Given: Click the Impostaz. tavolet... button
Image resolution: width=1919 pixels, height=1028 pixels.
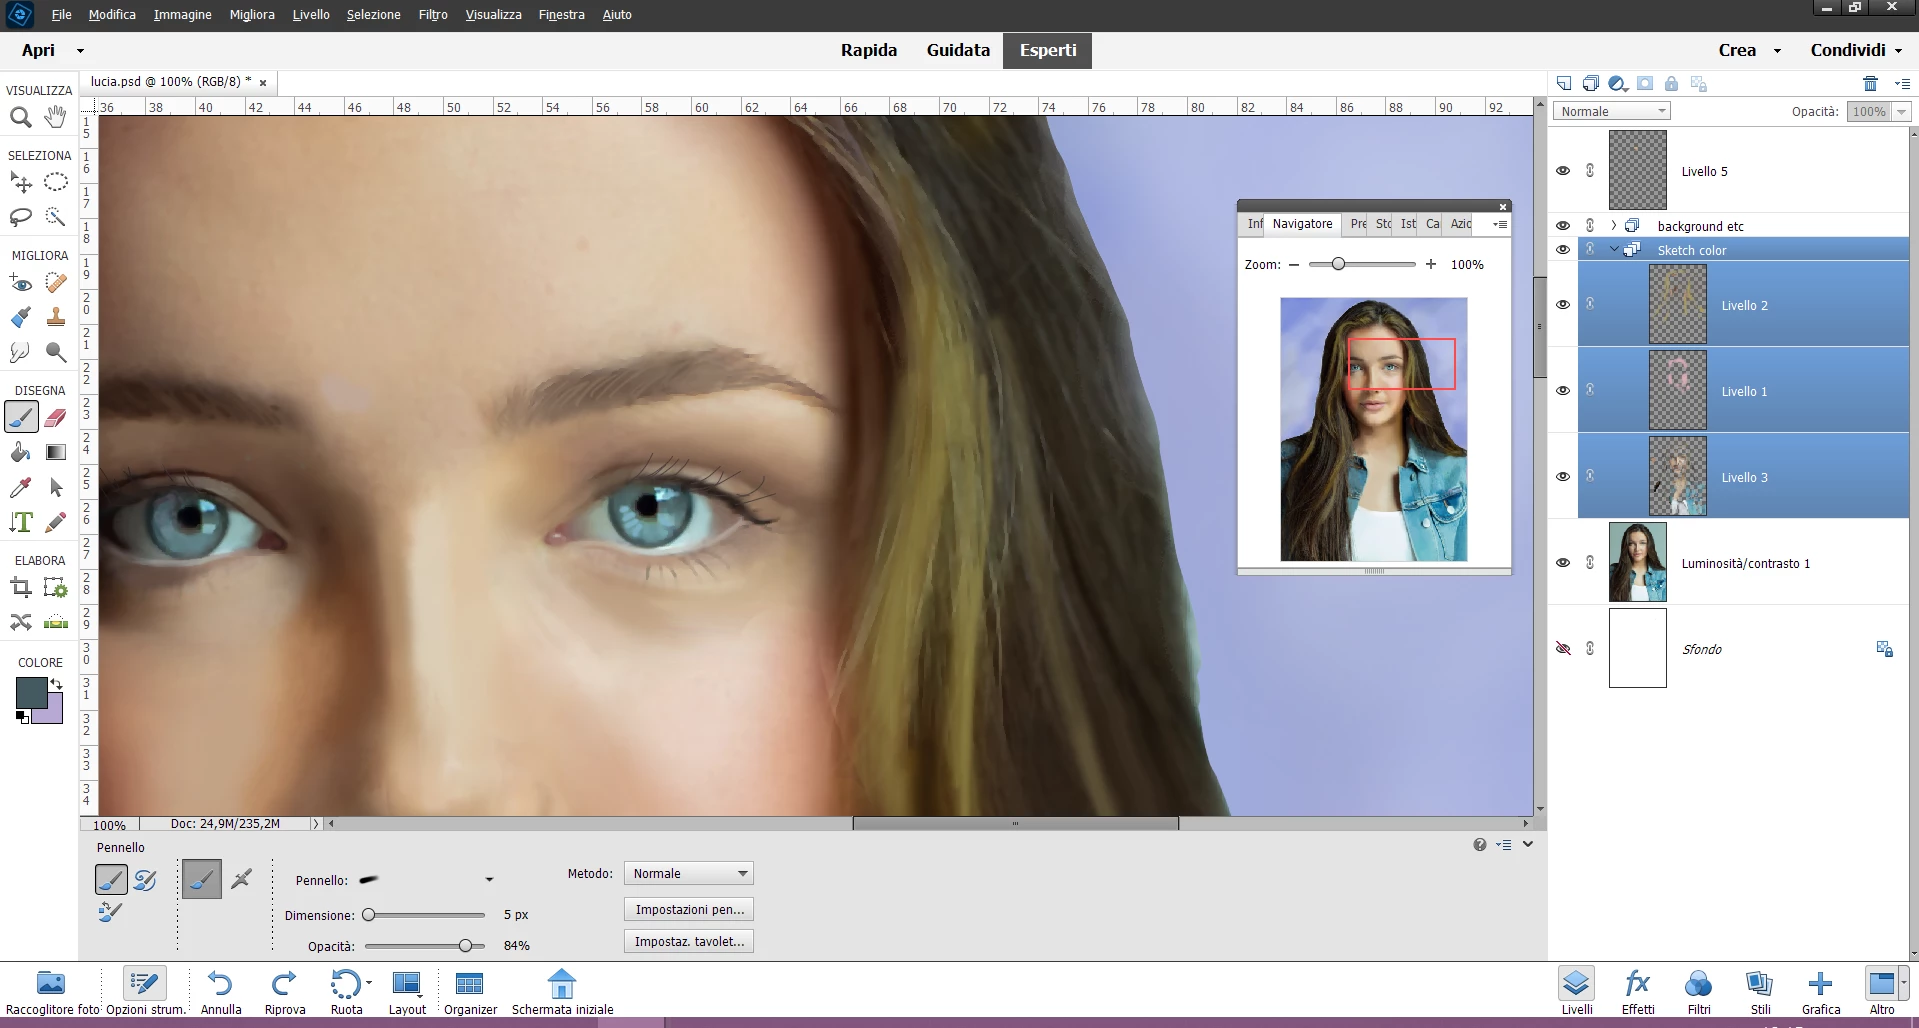Looking at the screenshot, I should 689,942.
